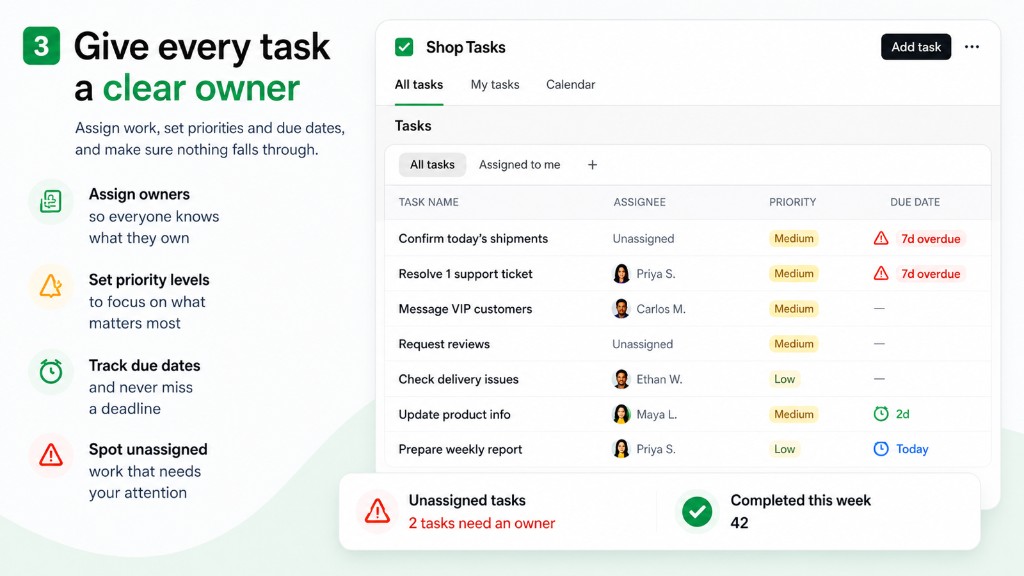Viewport: 1024px width, 576px height.
Task: Click the green Shop Tasks checkmark icon
Action: [404, 47]
